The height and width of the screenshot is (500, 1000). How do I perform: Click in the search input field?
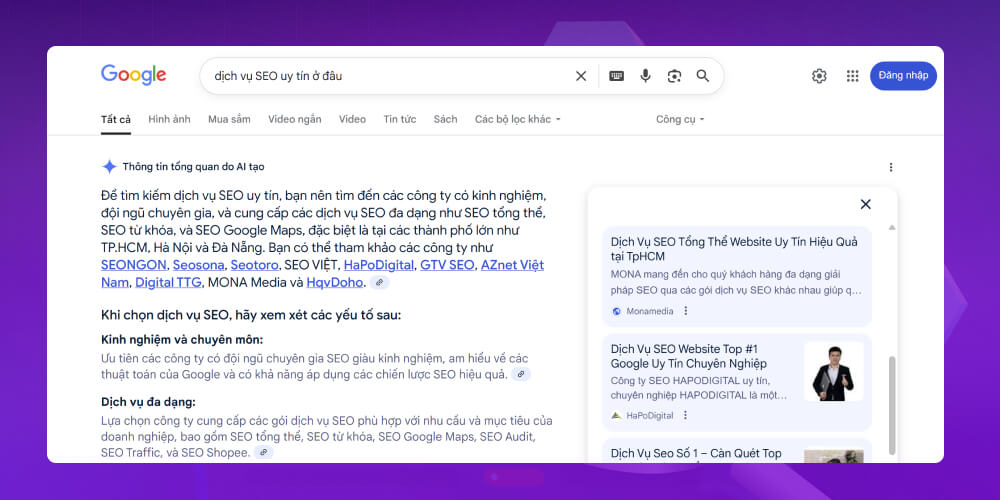[389, 76]
